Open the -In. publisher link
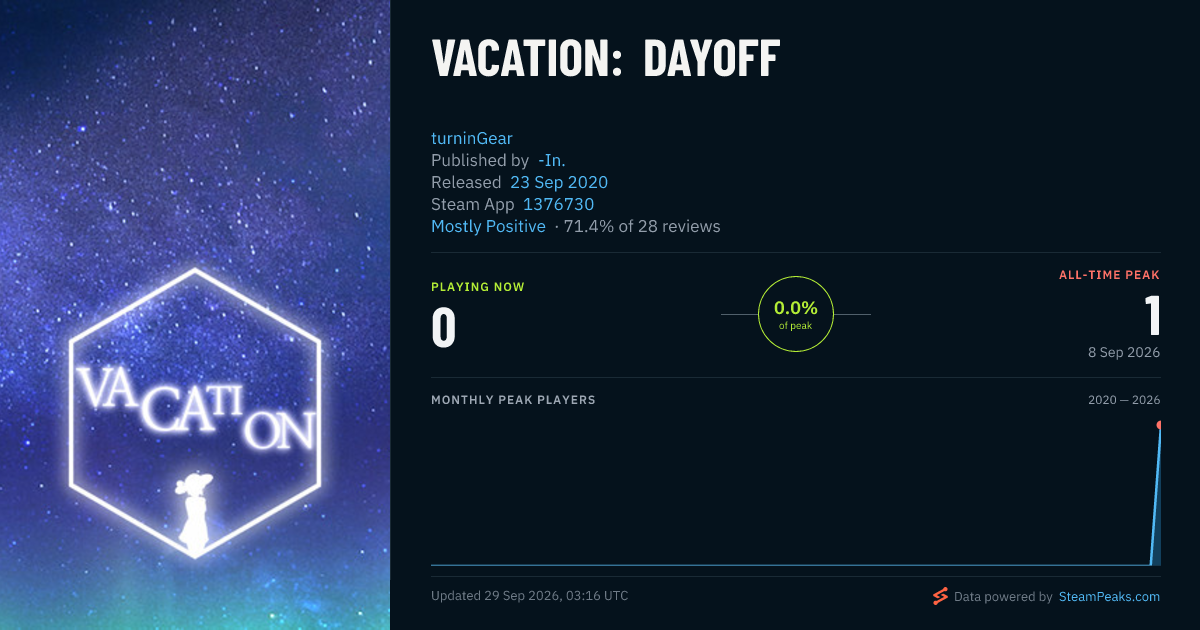 [552, 160]
